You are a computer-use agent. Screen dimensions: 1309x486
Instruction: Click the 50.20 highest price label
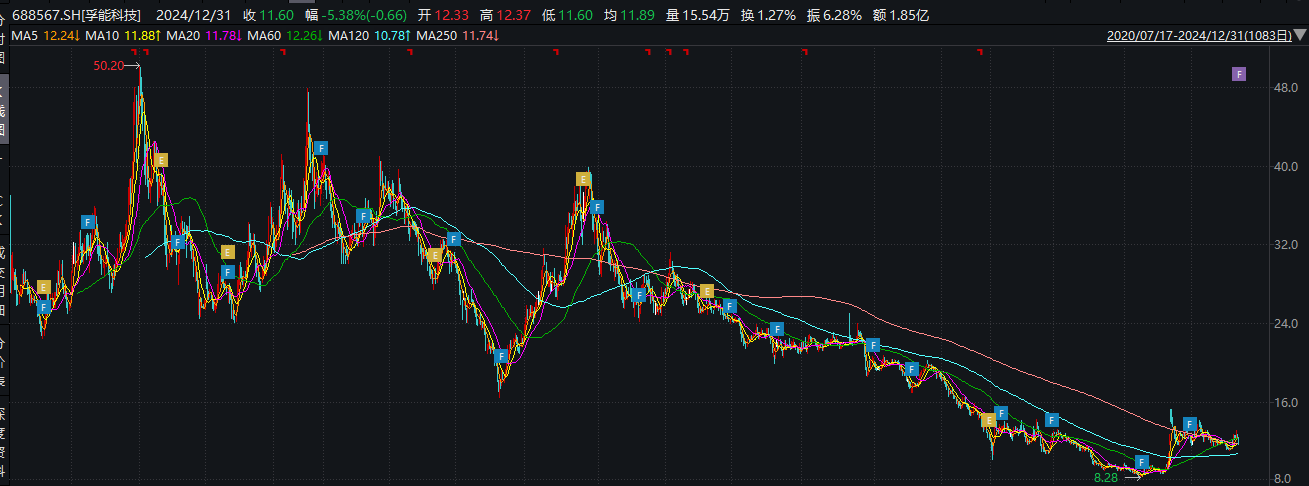tap(107, 65)
